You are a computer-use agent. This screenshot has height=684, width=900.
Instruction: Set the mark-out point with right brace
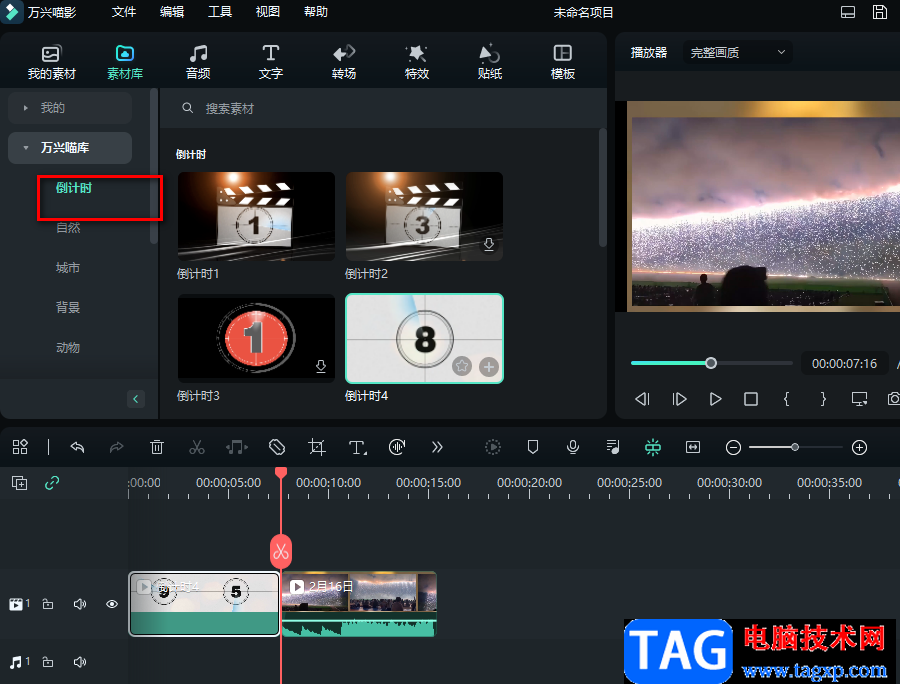[x=823, y=399]
